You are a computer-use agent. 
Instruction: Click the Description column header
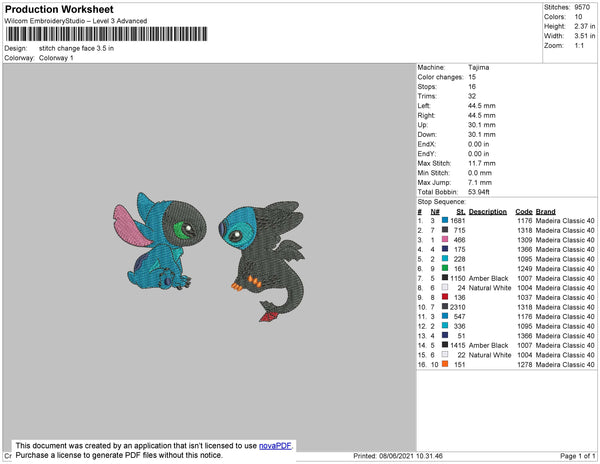tap(488, 212)
